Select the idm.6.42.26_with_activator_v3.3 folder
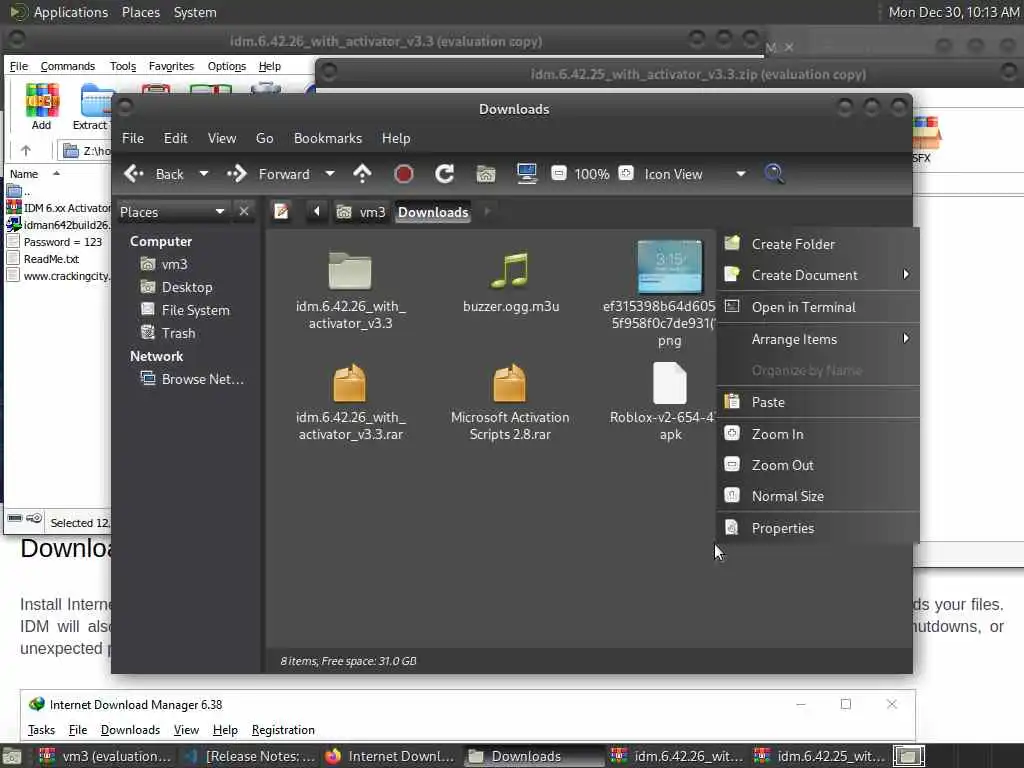 [x=350, y=291]
